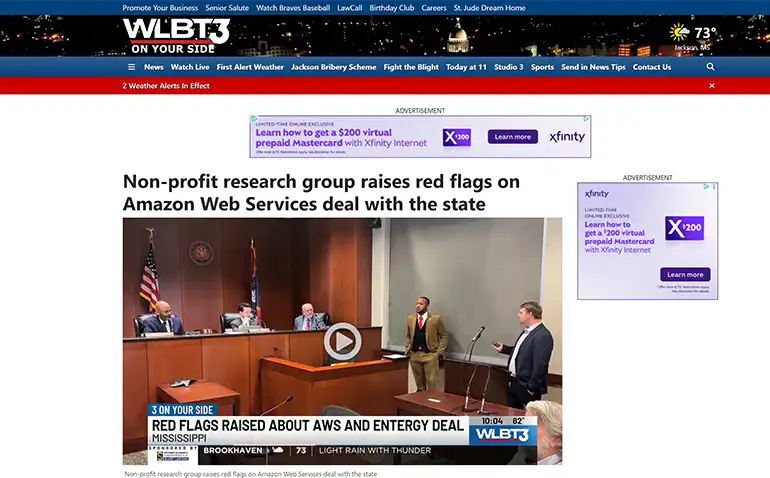The height and width of the screenshot is (478, 770).
Task: View the 2 Weather Alerts In Effect
Action: click(166, 85)
